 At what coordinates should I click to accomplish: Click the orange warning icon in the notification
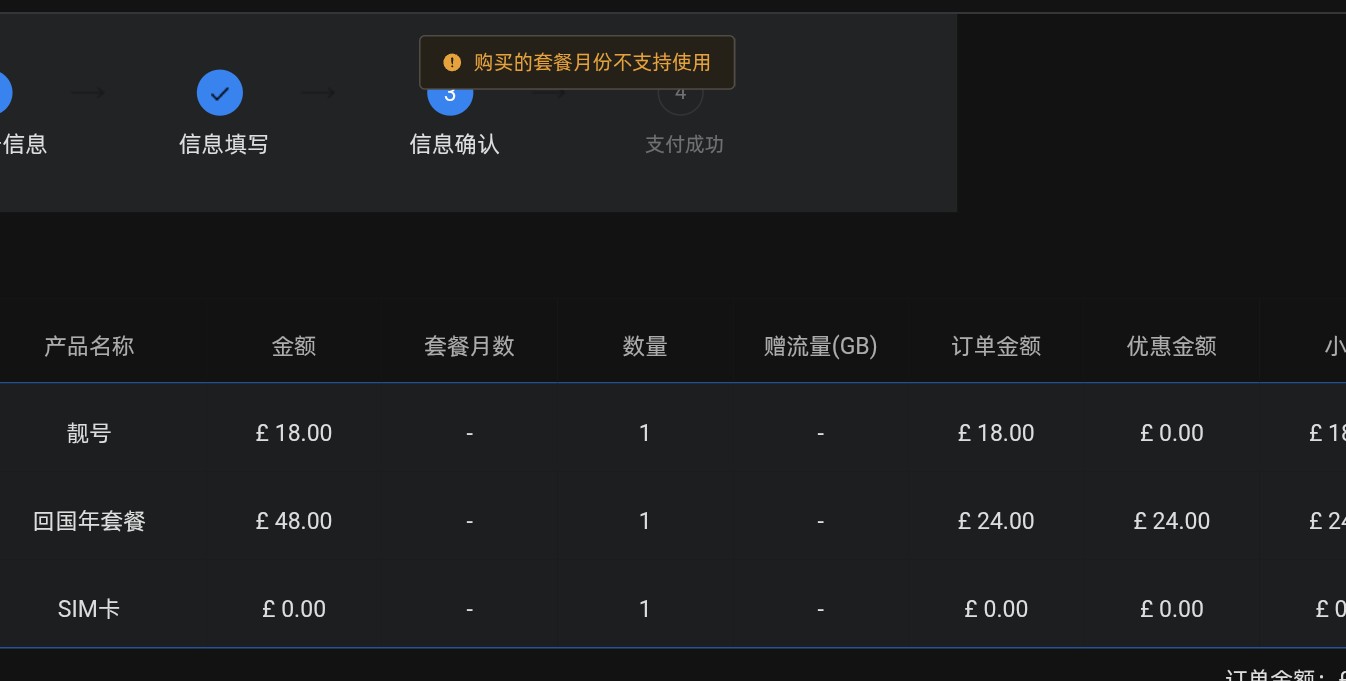click(452, 63)
